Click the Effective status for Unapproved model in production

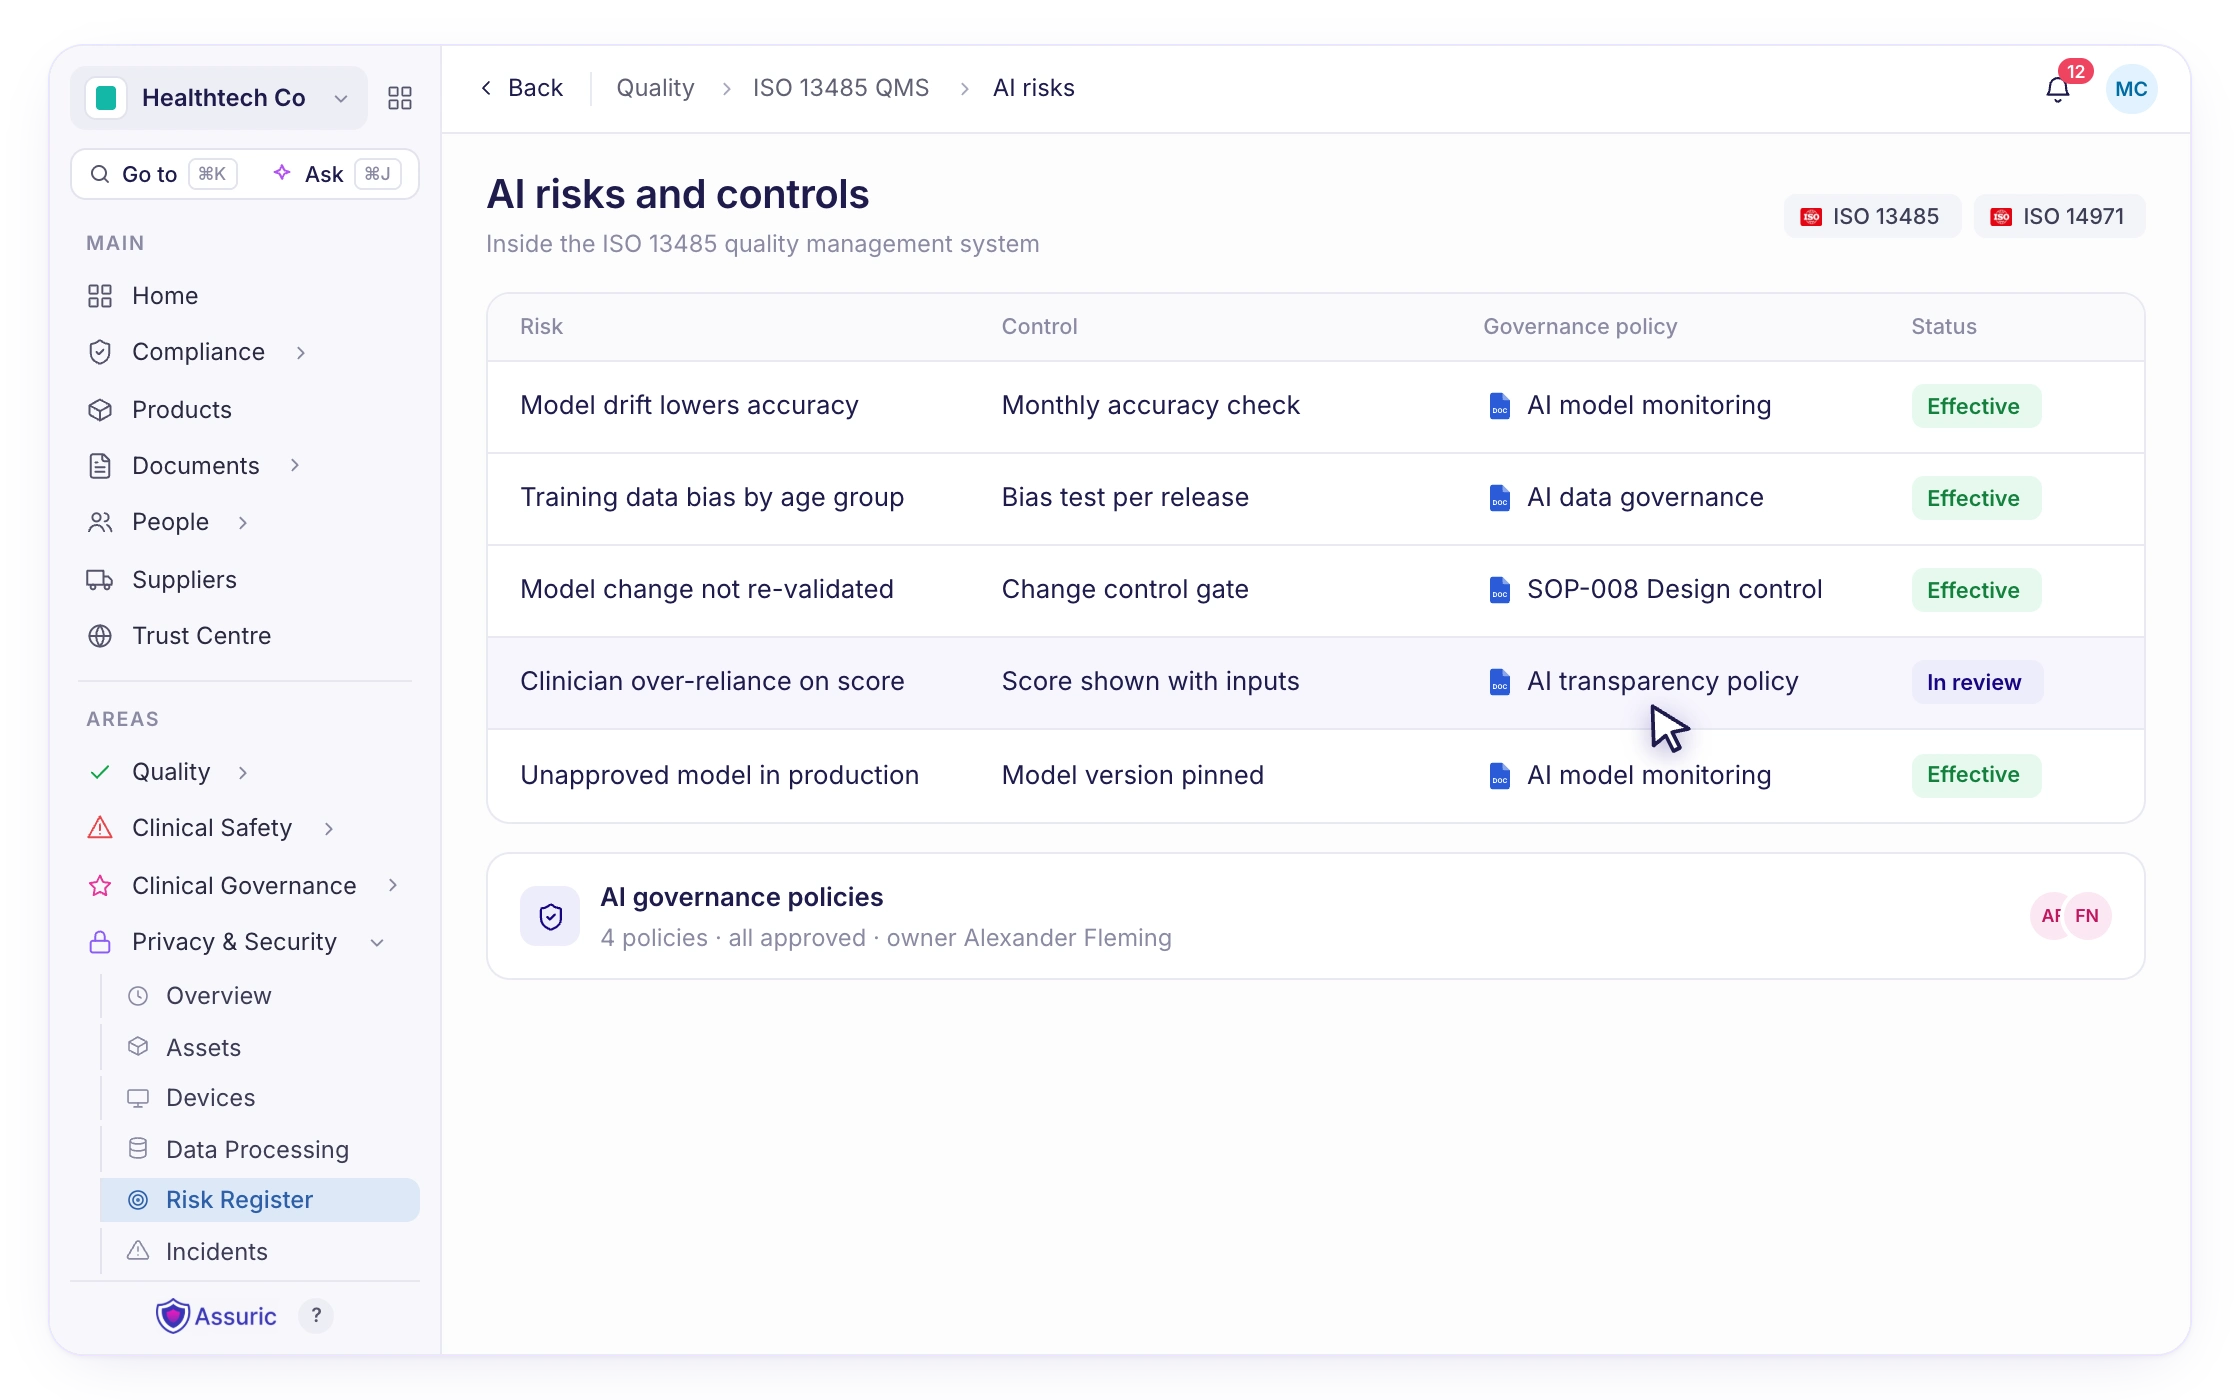point(1976,775)
